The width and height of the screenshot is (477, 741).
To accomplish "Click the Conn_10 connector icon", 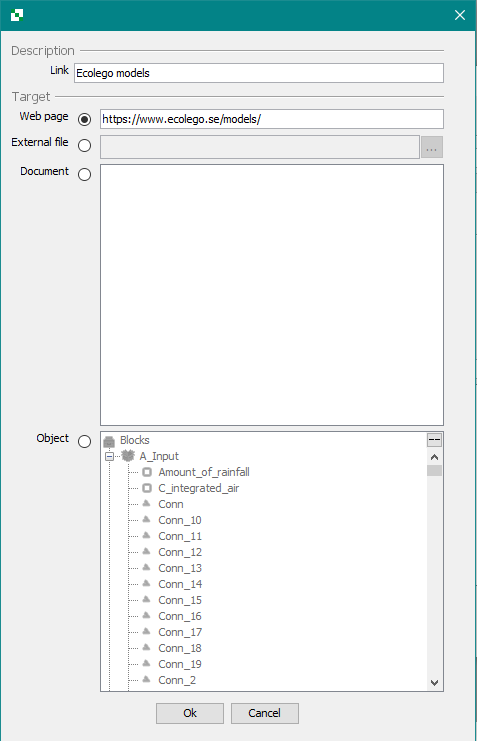I will [147, 520].
